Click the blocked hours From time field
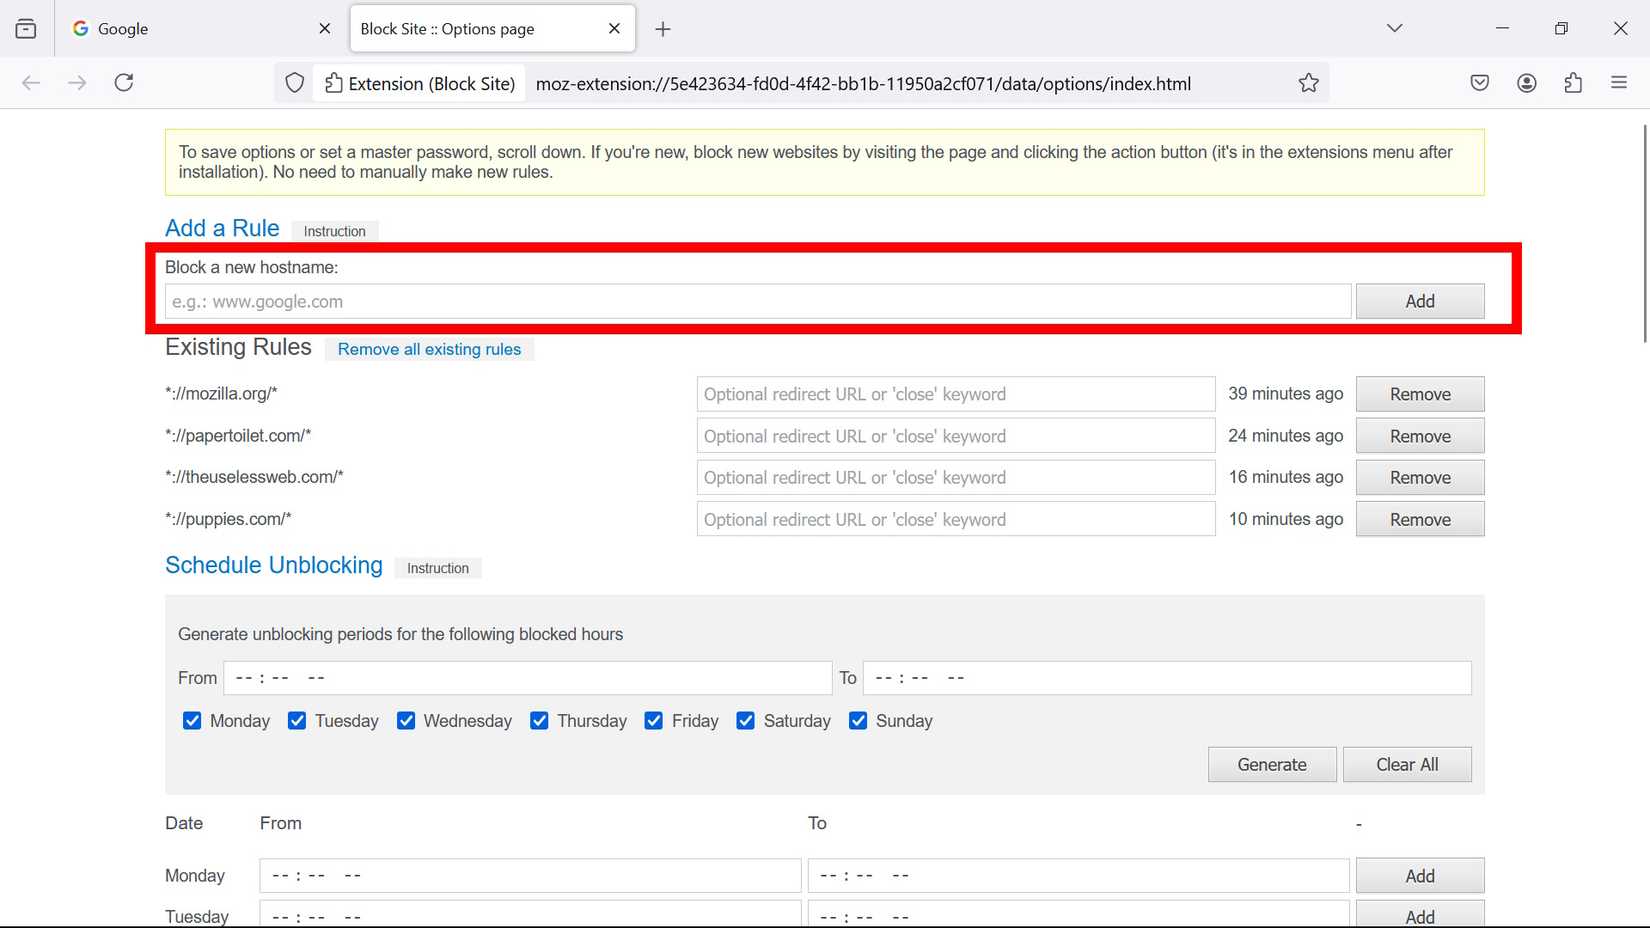The width and height of the screenshot is (1650, 928). (528, 678)
